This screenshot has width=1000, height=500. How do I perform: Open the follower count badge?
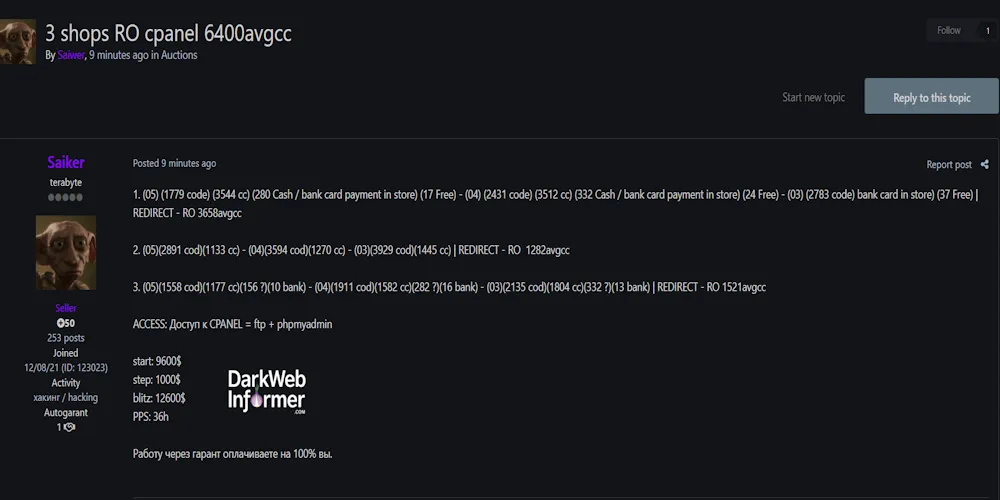coord(988,31)
